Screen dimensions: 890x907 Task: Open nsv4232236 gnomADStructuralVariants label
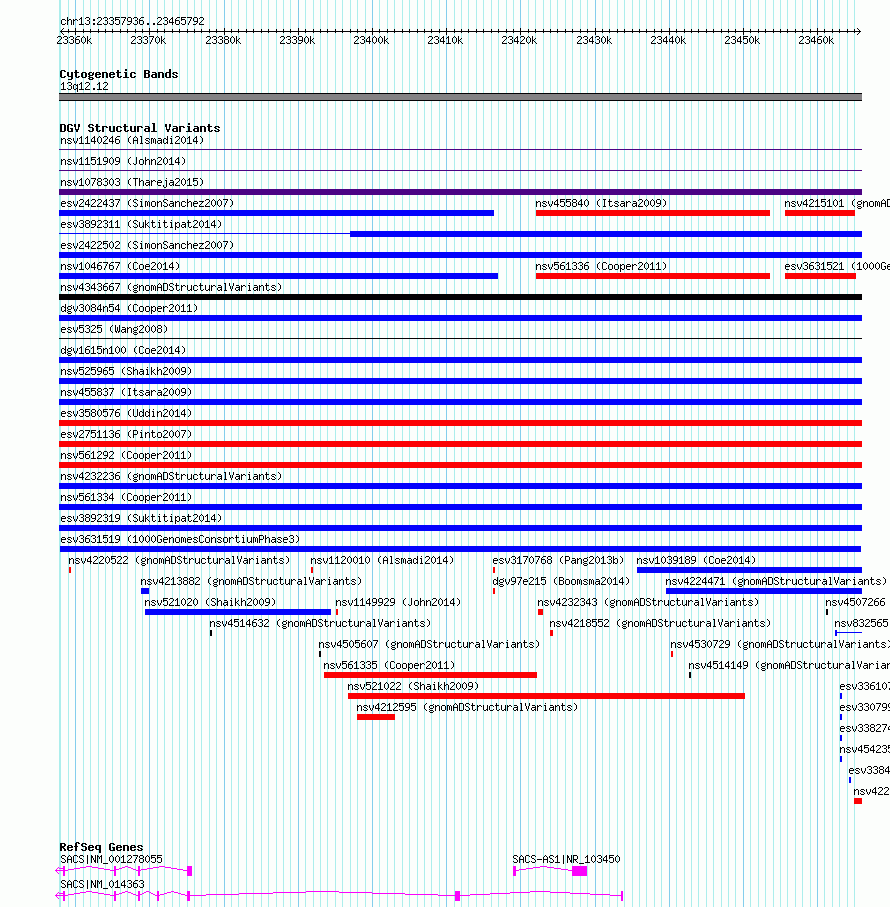point(171,476)
